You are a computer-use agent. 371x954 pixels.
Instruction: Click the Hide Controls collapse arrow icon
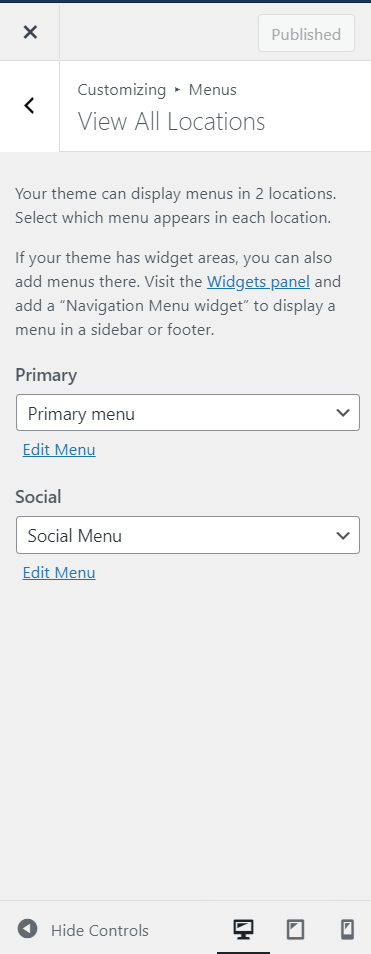tap(27, 929)
